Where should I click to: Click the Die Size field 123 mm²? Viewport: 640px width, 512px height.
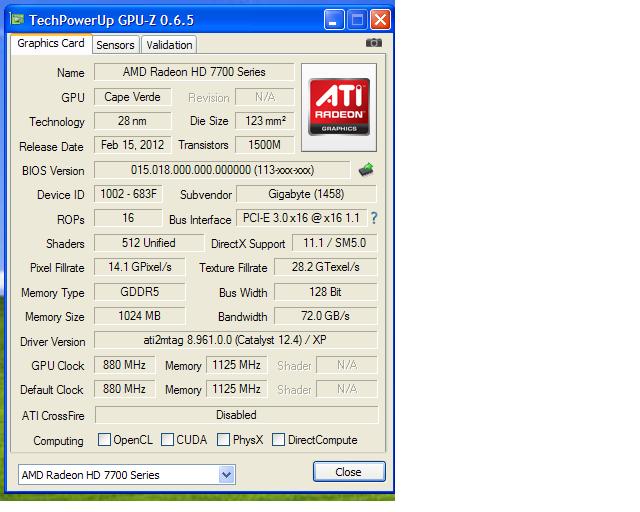265,121
